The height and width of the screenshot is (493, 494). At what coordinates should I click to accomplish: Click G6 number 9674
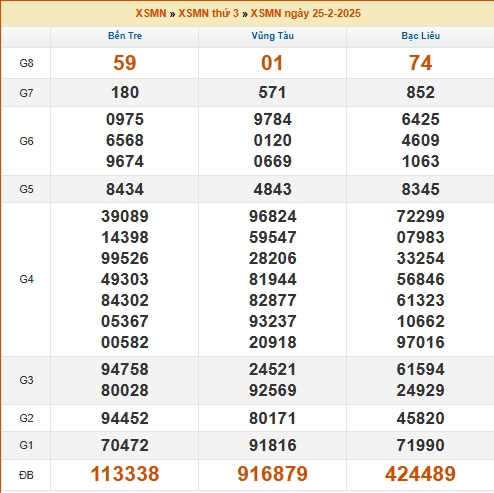[125, 161]
